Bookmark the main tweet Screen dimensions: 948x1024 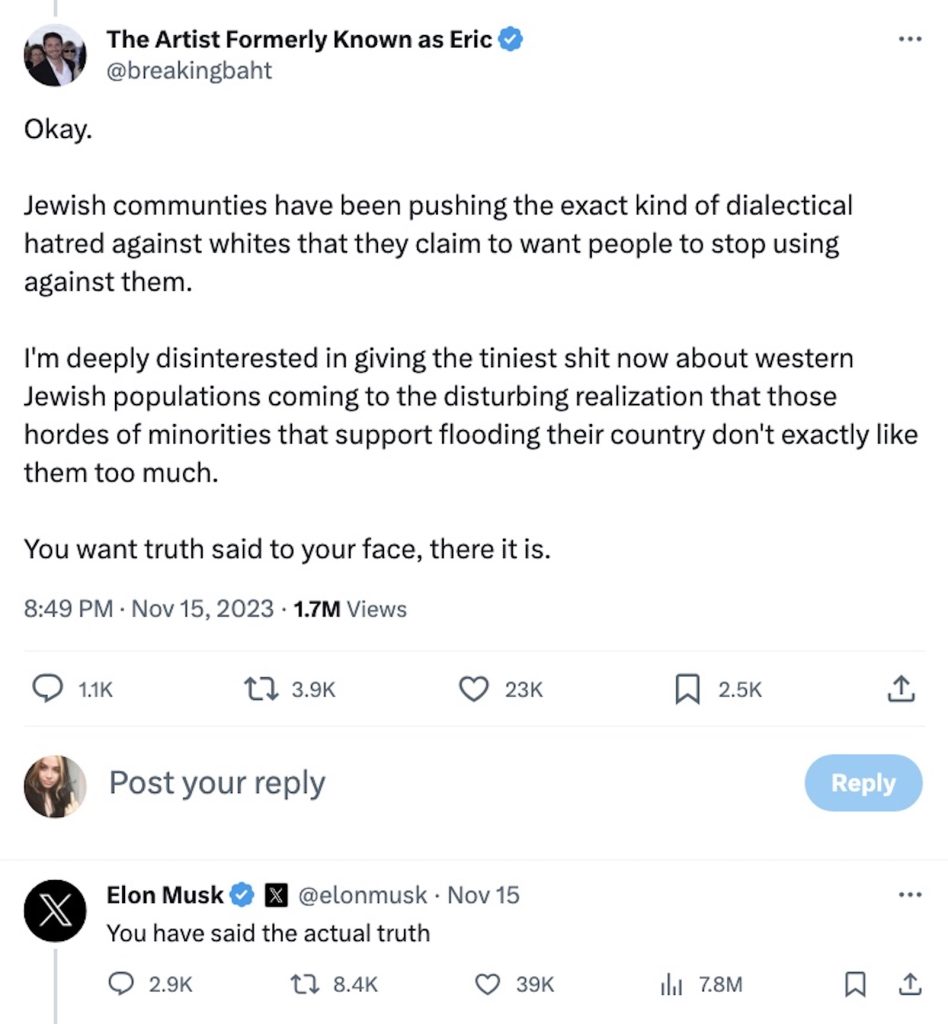686,688
